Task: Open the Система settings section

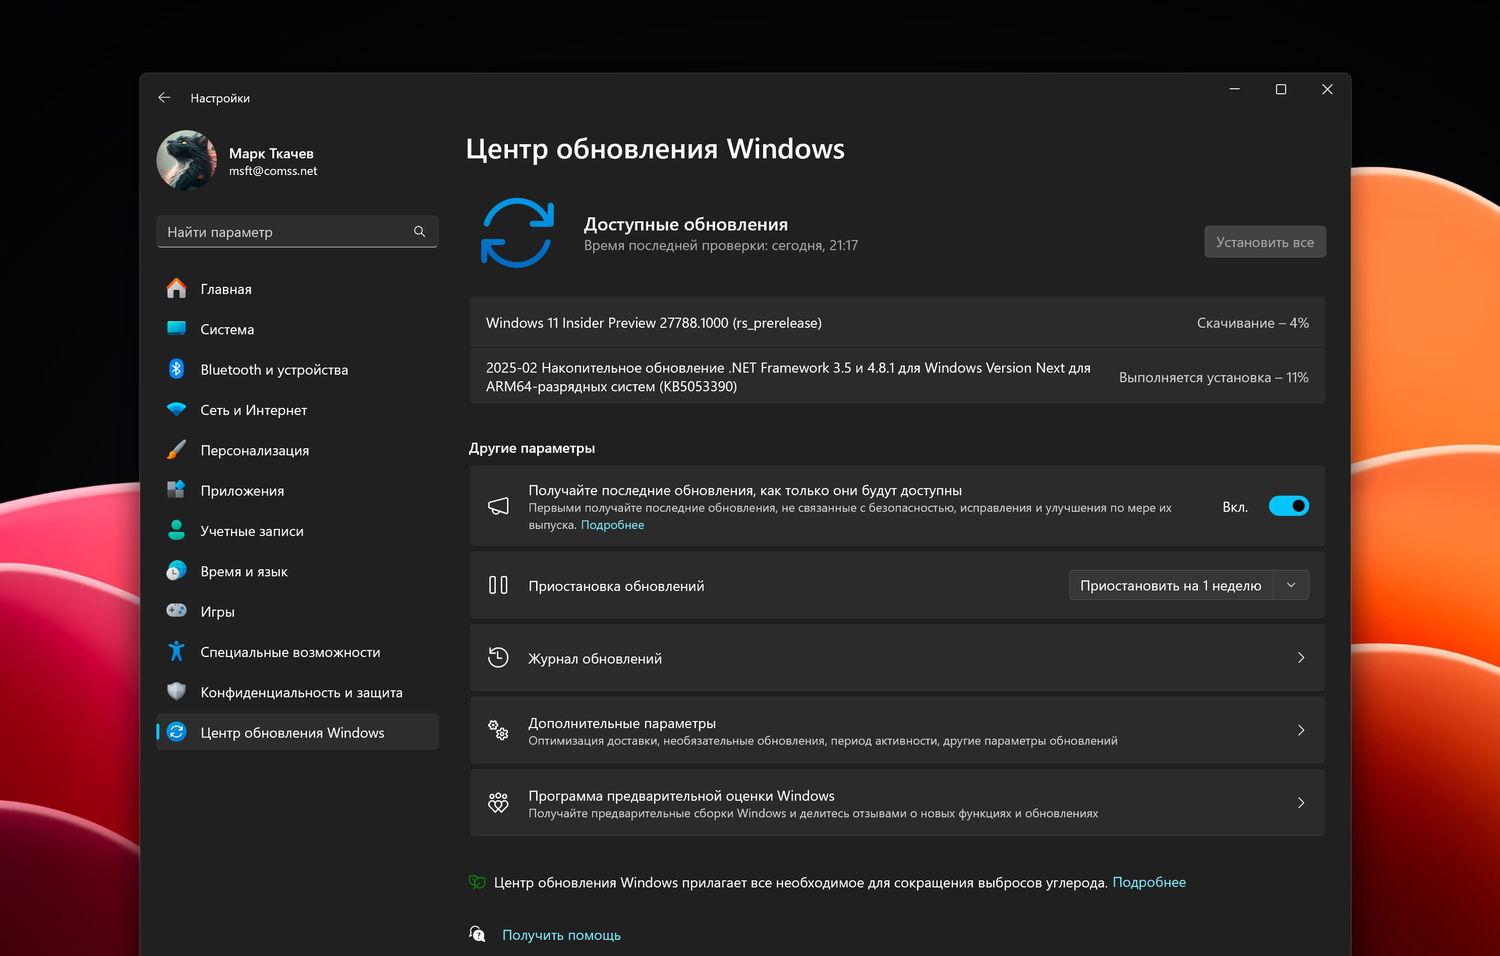Action: (226, 329)
